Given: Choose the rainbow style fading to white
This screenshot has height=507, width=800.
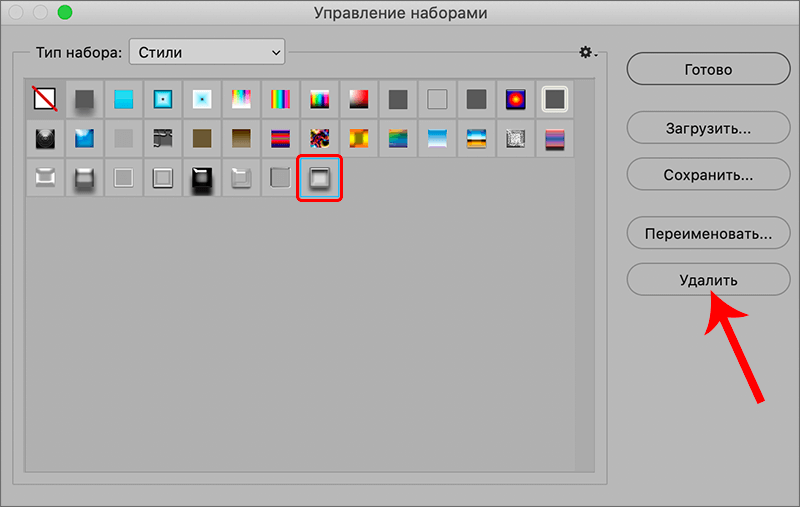Looking at the screenshot, I should pyautogui.click(x=241, y=99).
